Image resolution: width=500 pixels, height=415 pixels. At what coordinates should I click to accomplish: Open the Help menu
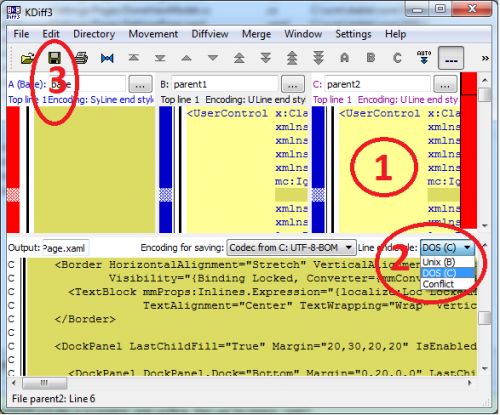coord(395,34)
